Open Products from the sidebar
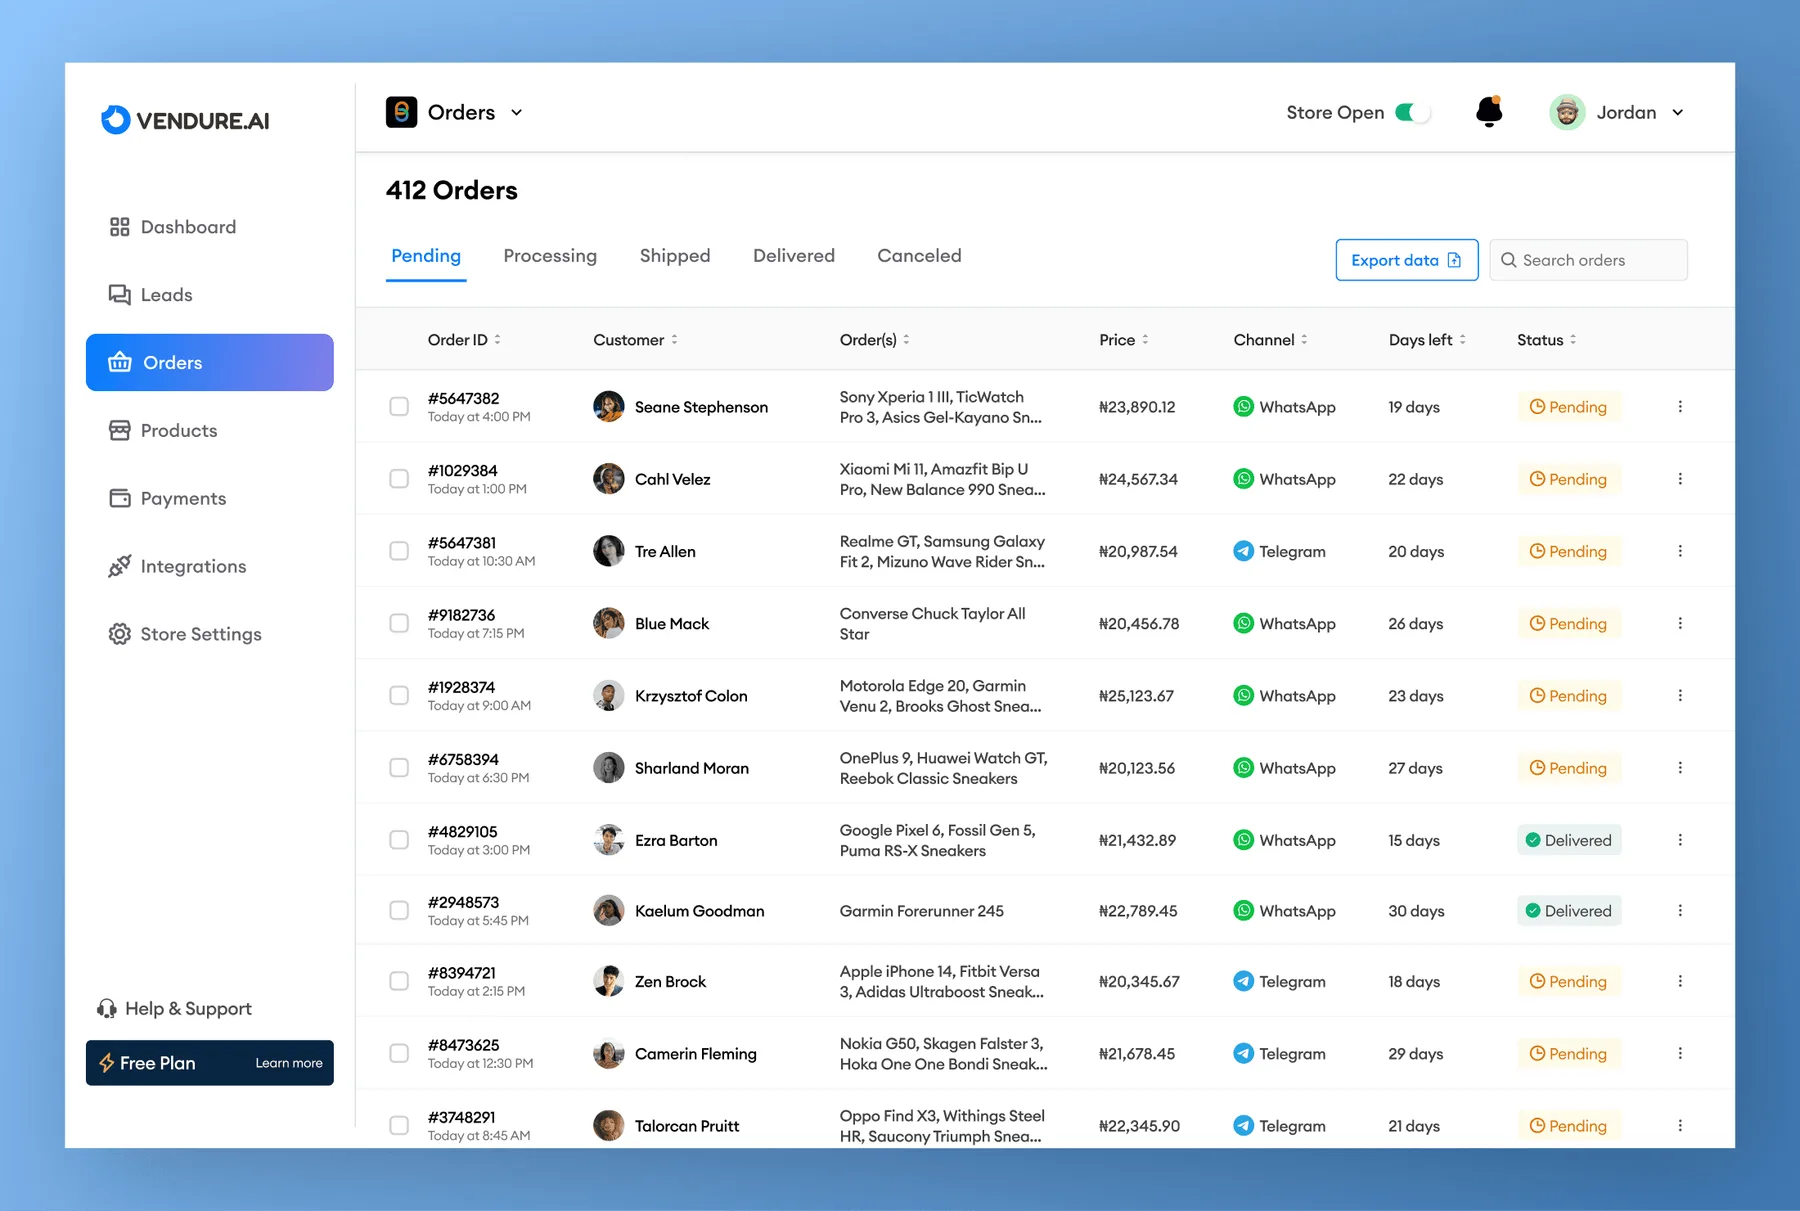The image size is (1800, 1211). point(163,431)
